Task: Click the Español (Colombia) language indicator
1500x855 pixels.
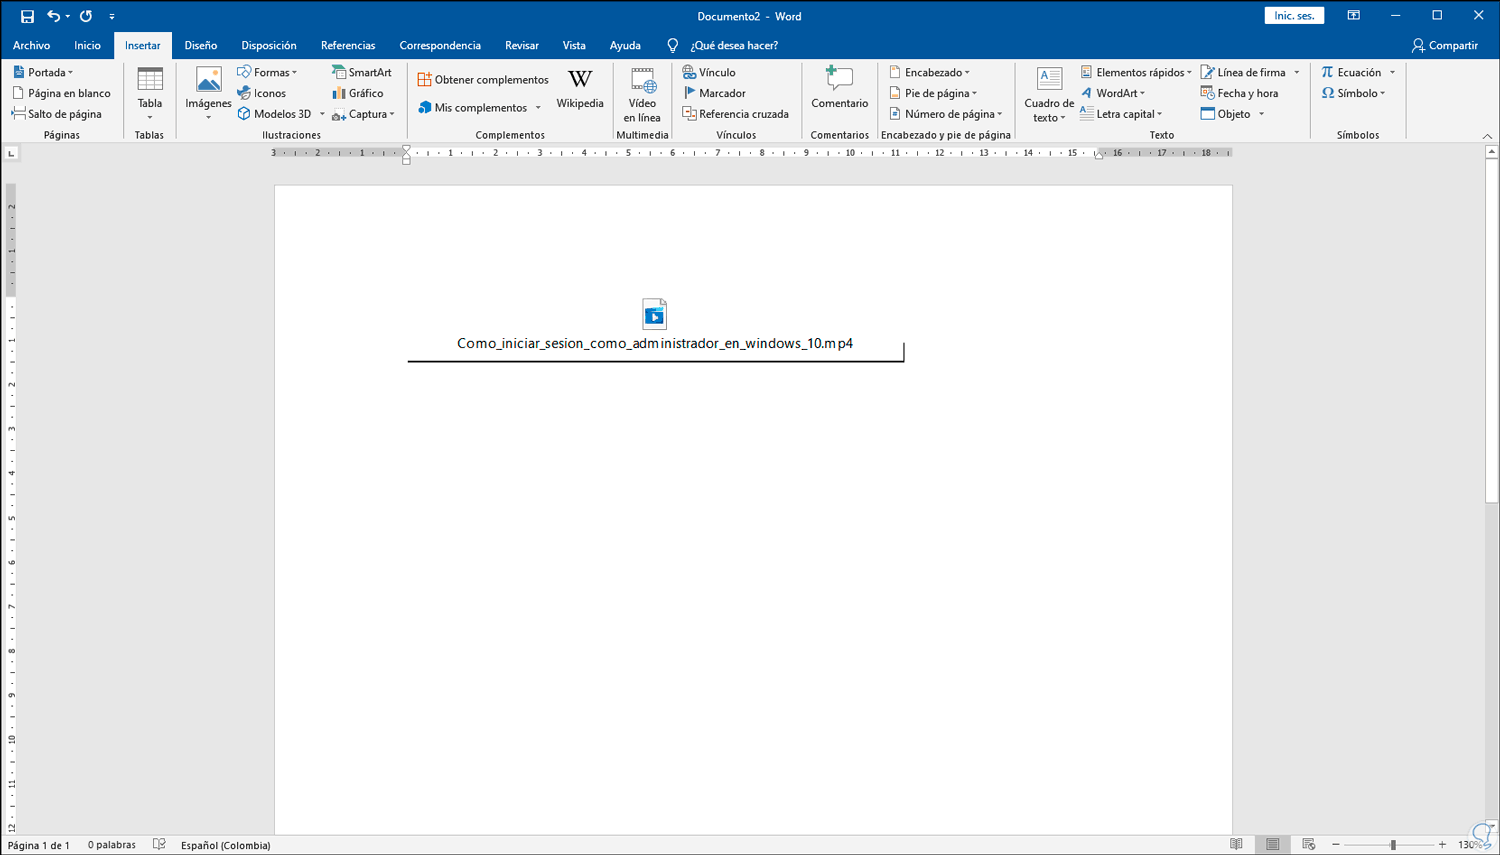Action: click(x=226, y=845)
